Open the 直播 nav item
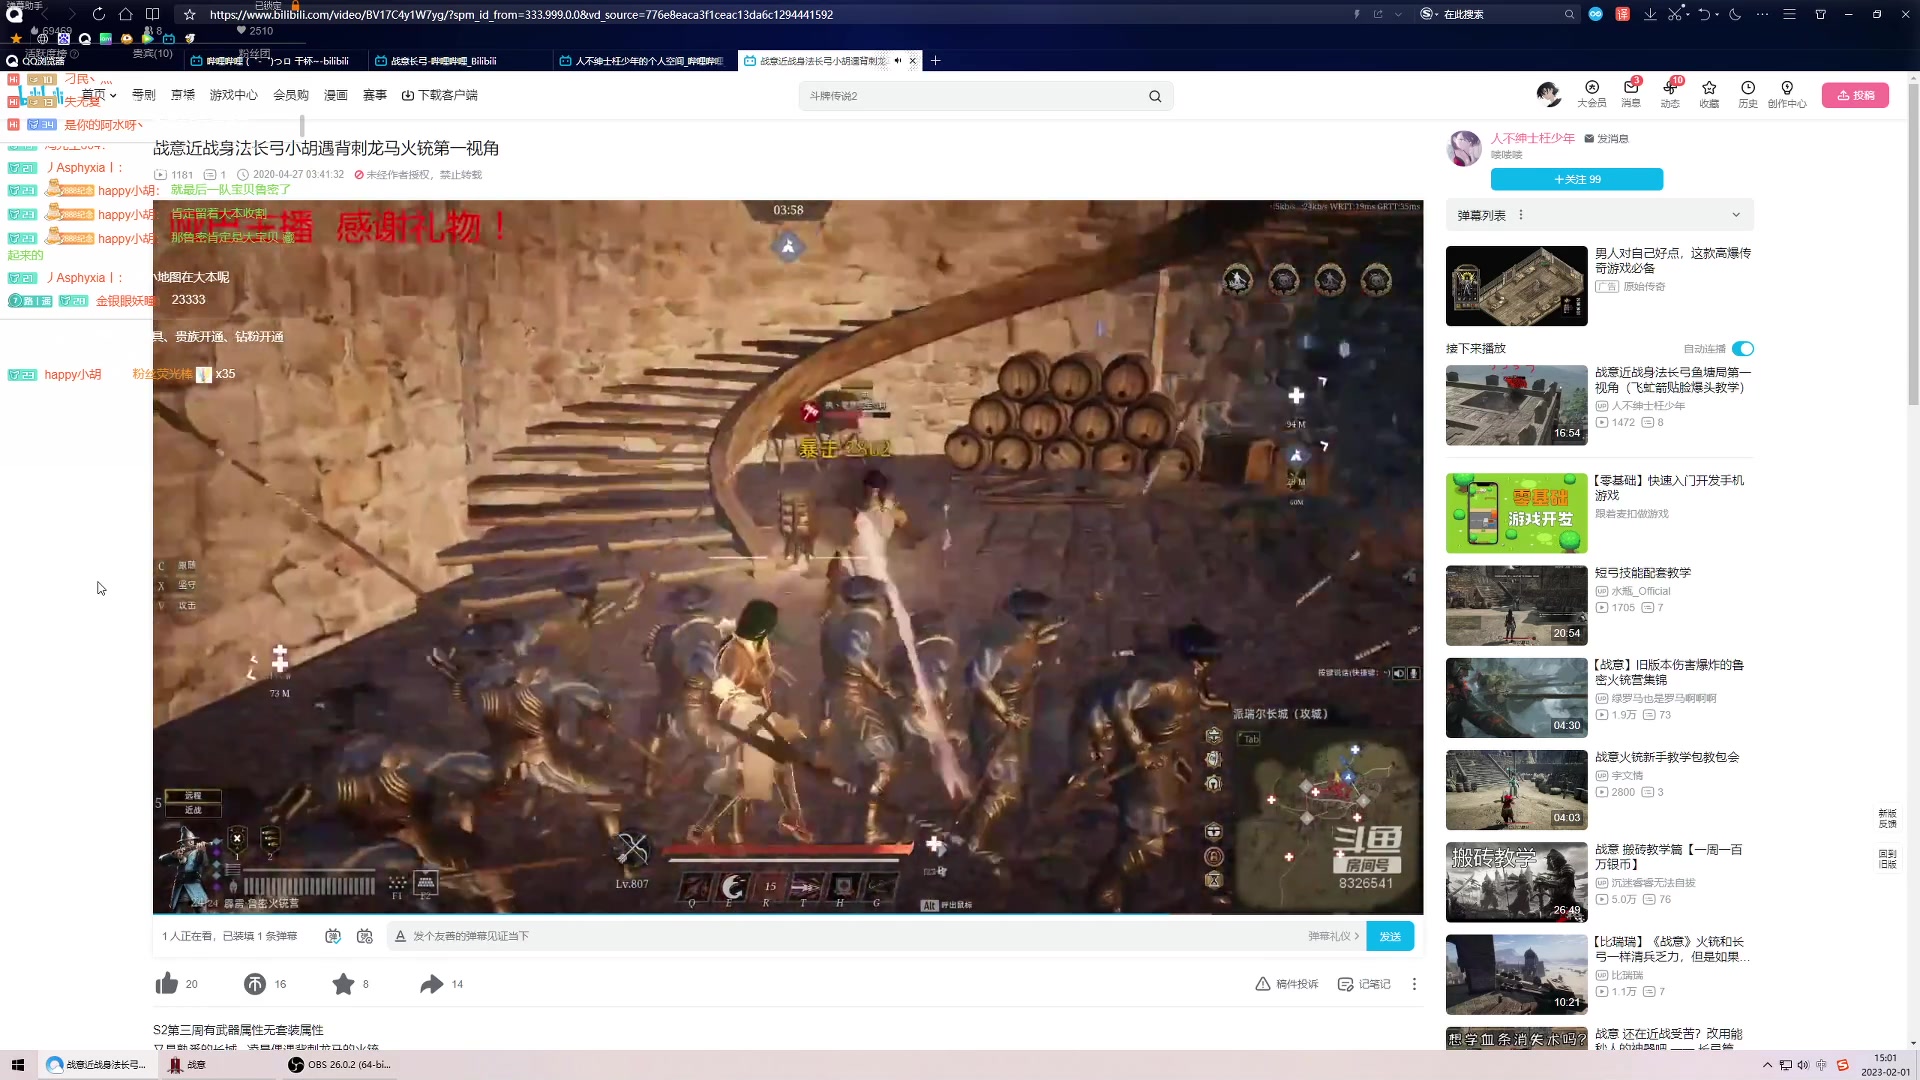 (x=183, y=95)
